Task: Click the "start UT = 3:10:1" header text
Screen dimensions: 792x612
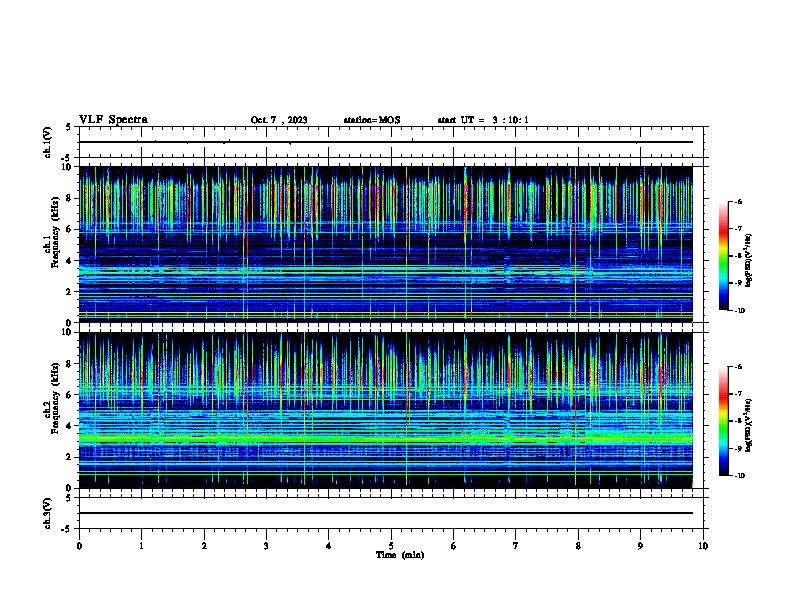Action: [x=483, y=120]
